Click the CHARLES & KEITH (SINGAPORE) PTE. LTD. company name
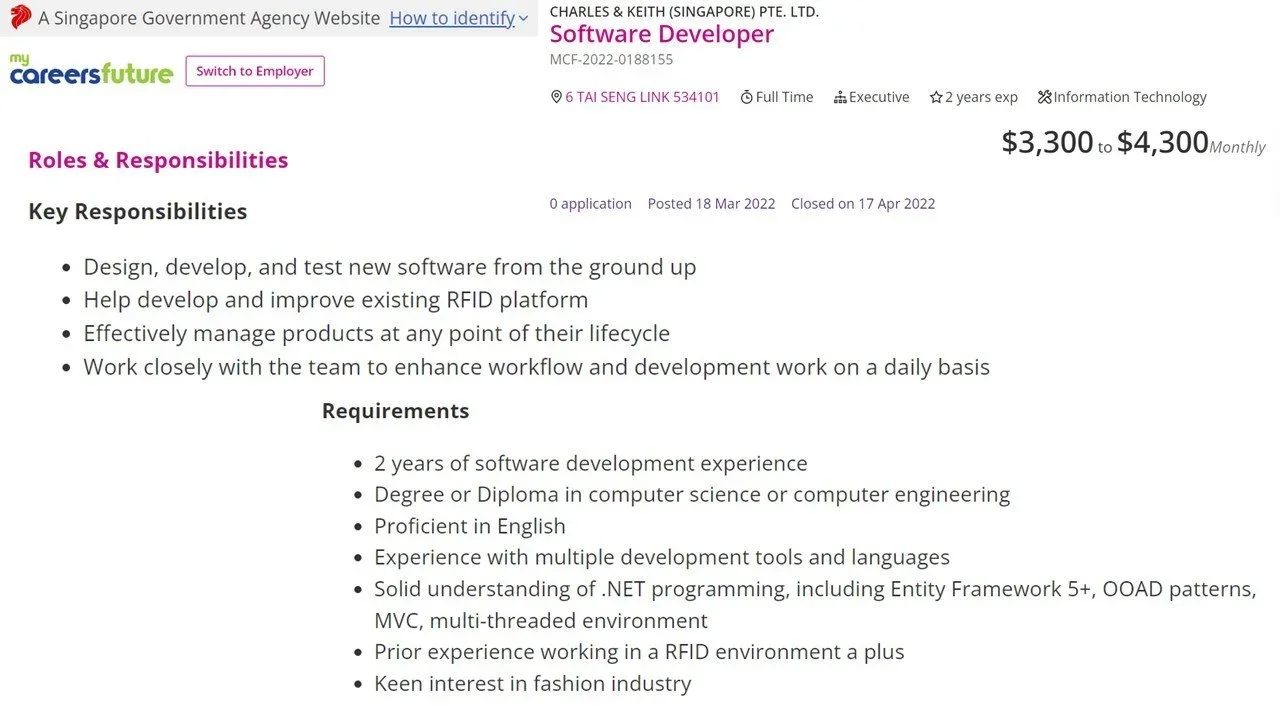The width and height of the screenshot is (1280, 720). [x=684, y=12]
